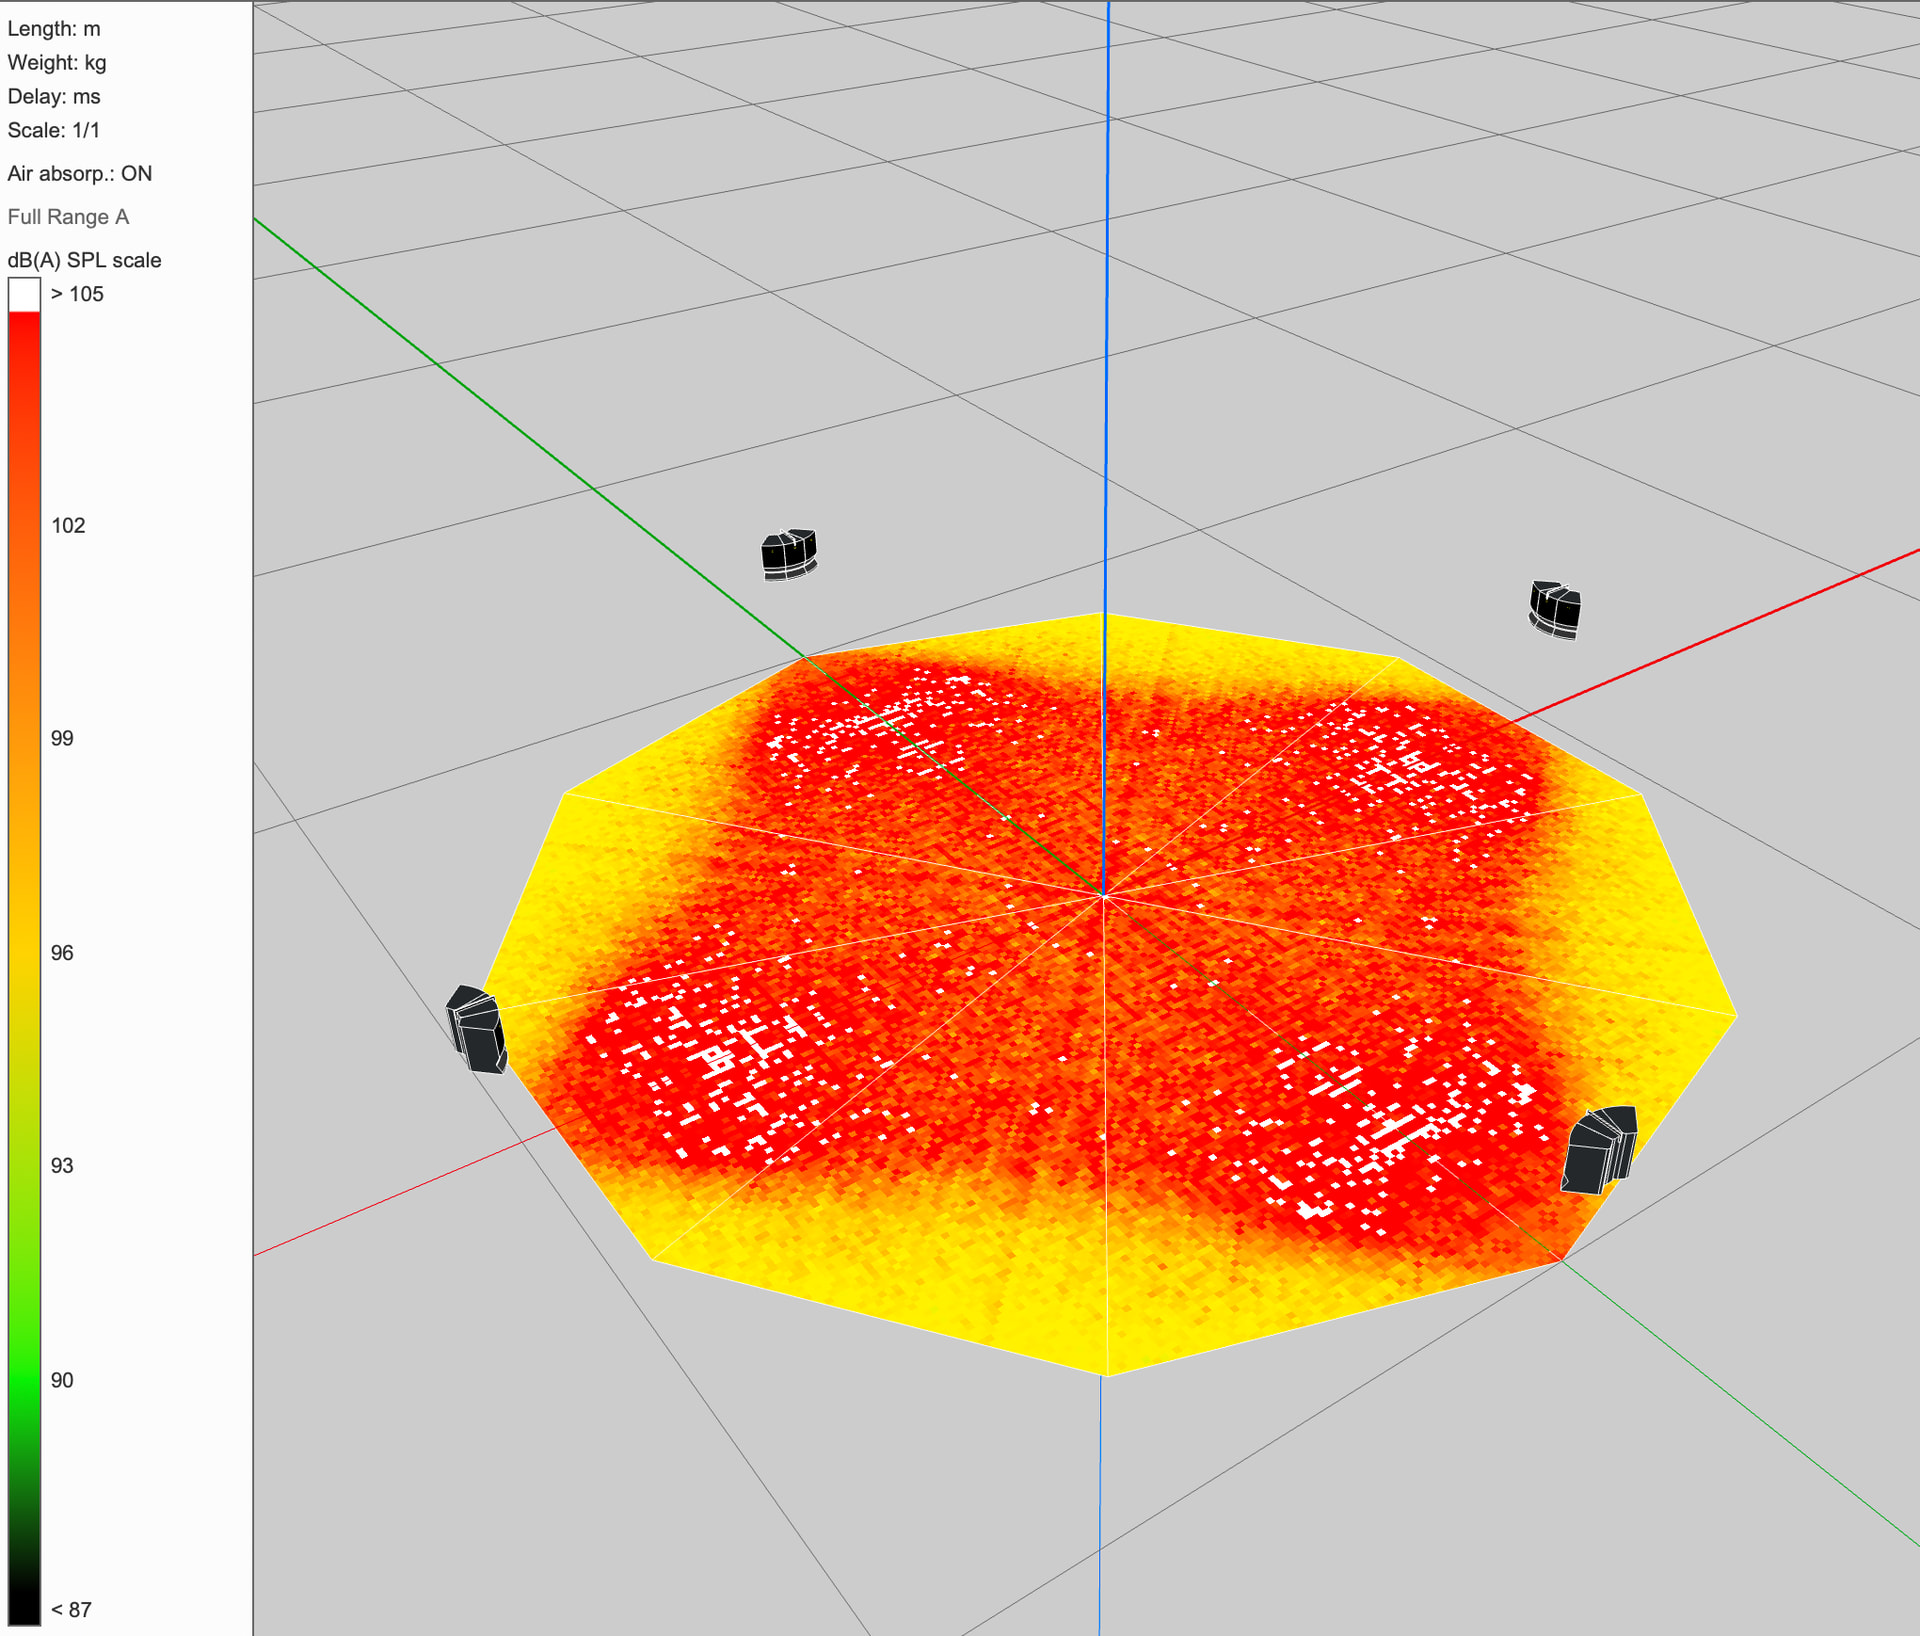Click the < 87 label below the scale

[x=71, y=1610]
